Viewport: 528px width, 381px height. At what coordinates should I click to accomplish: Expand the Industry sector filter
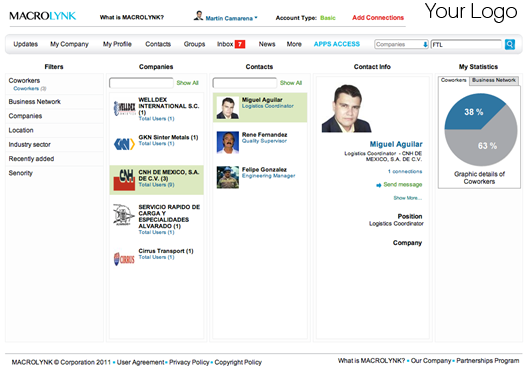tap(30, 145)
